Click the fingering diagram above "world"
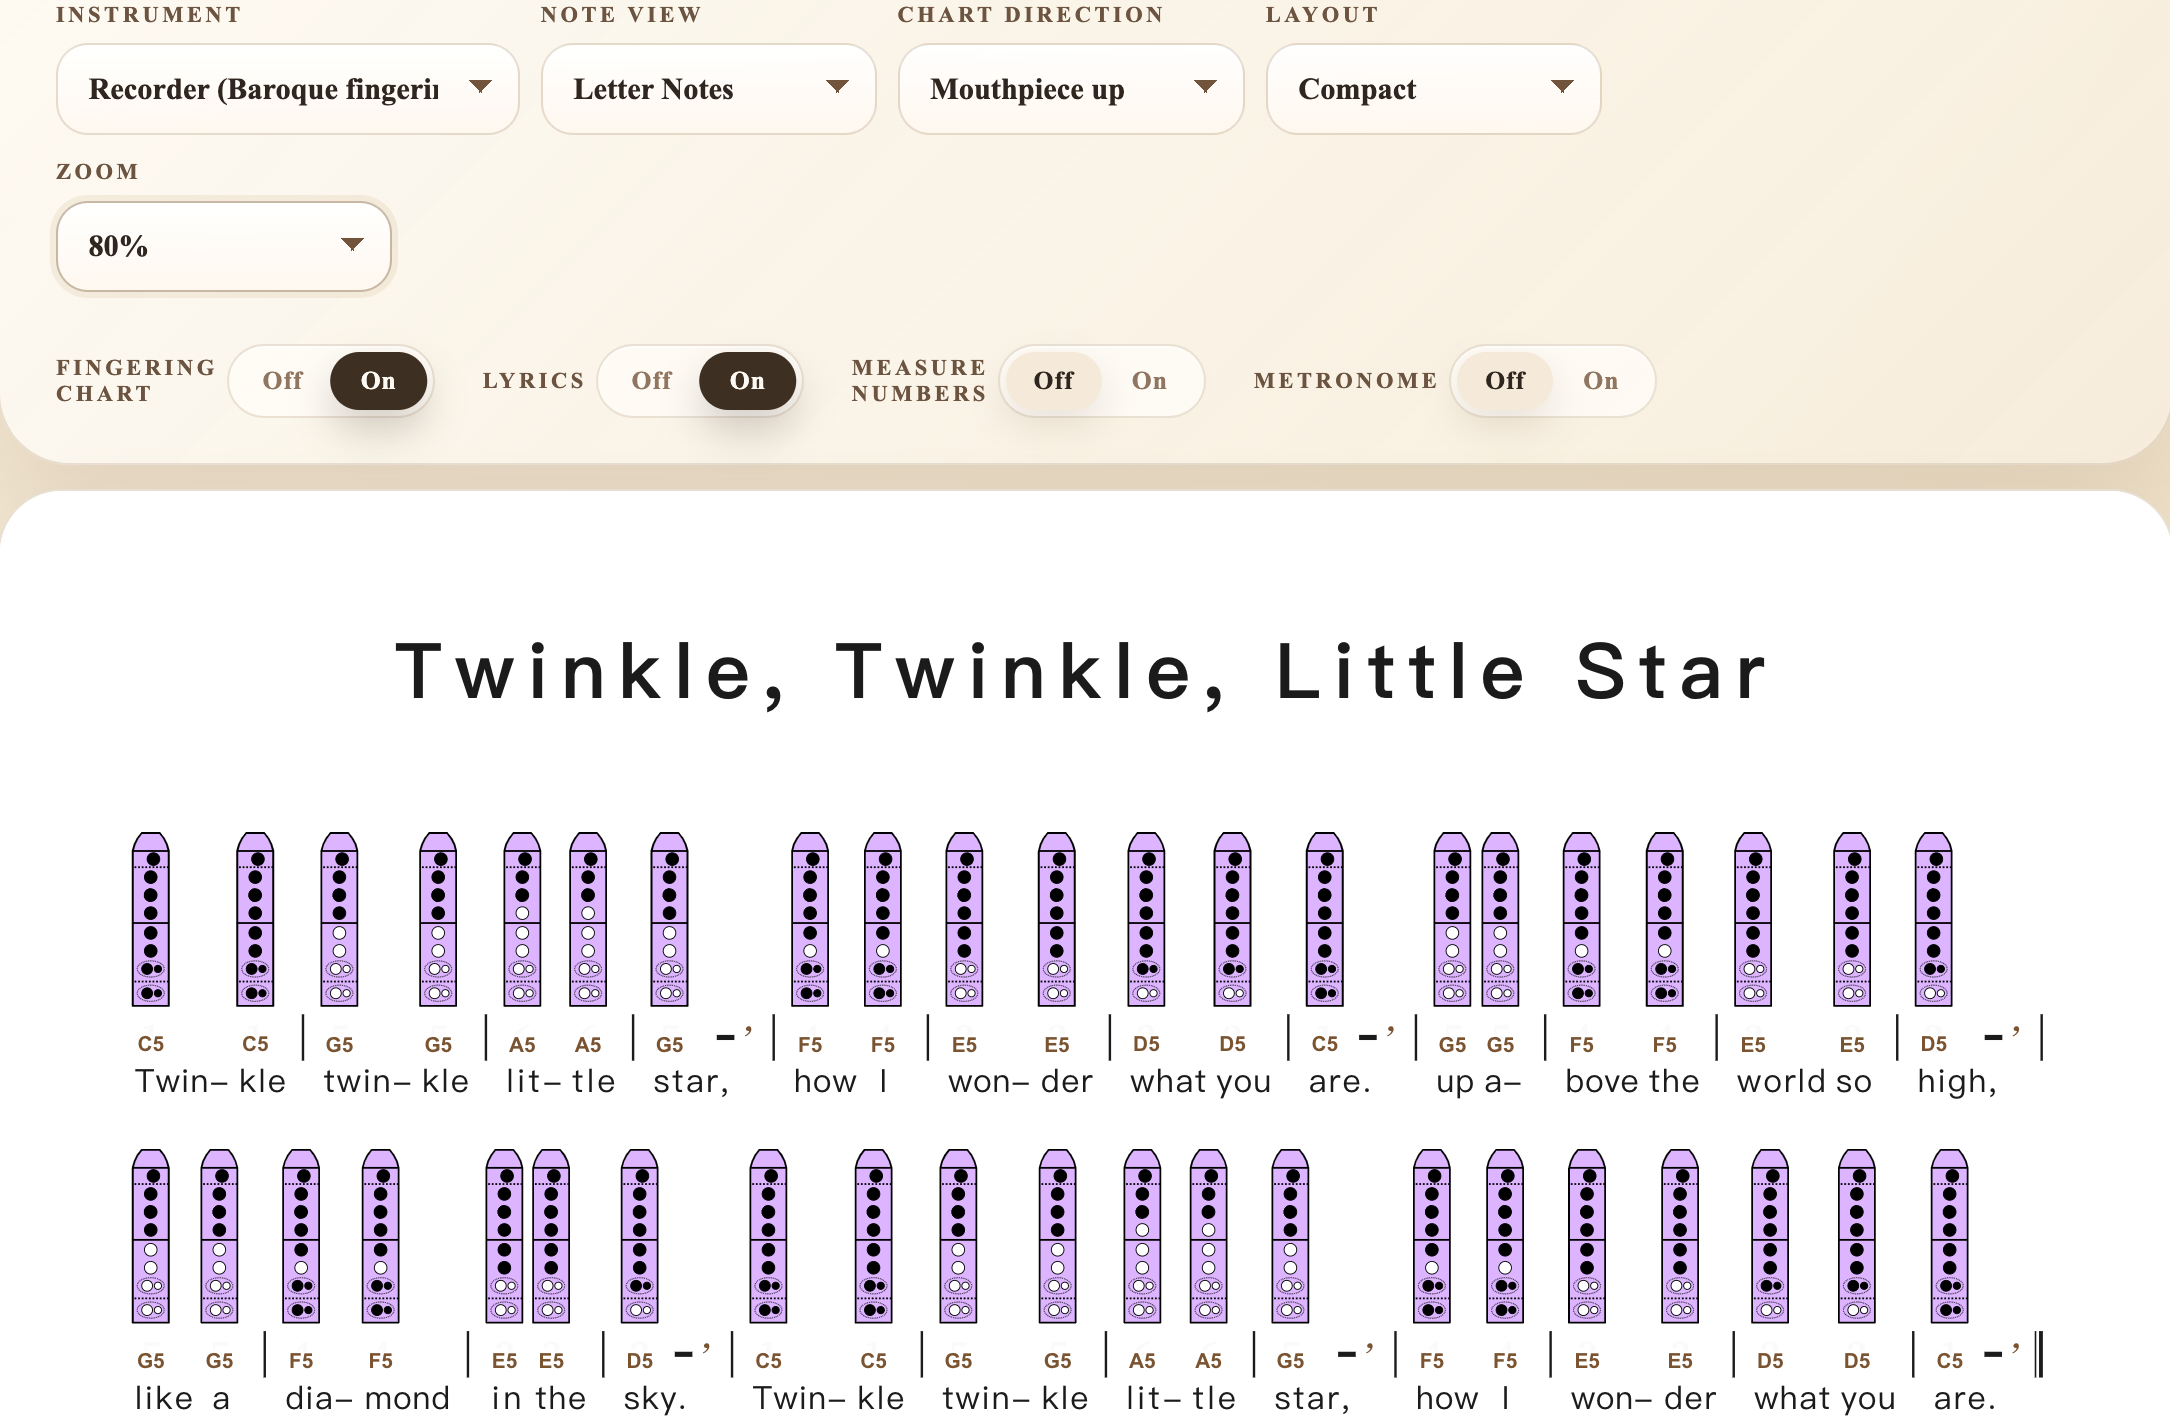 coord(1753,920)
